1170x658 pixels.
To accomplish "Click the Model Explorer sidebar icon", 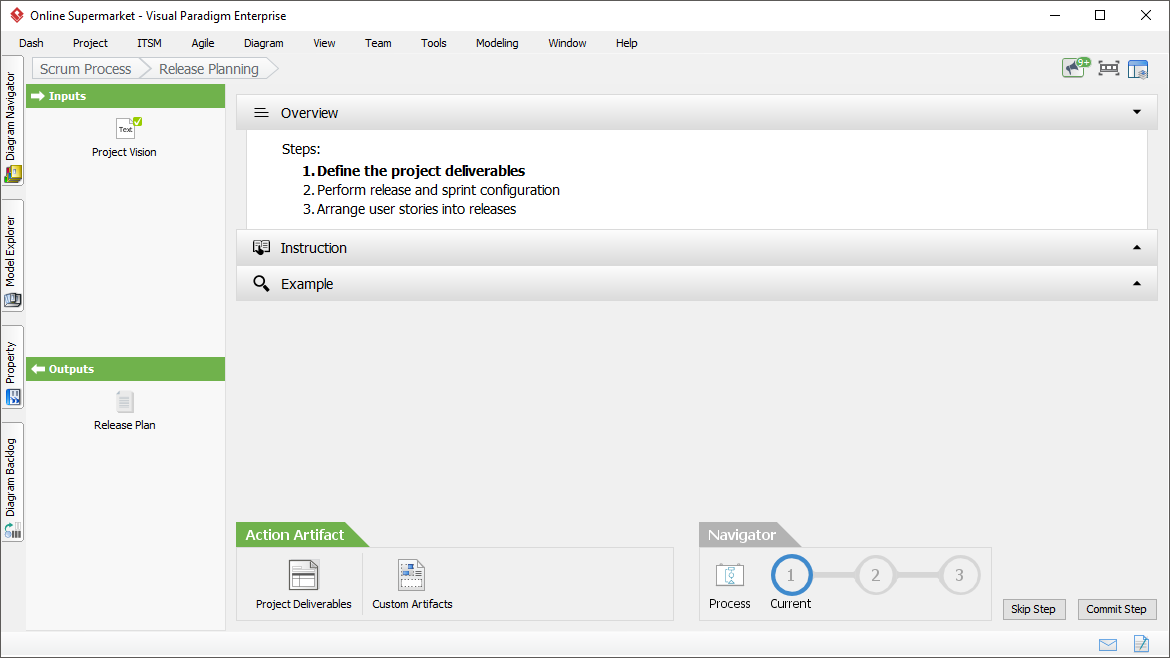I will coord(13,301).
